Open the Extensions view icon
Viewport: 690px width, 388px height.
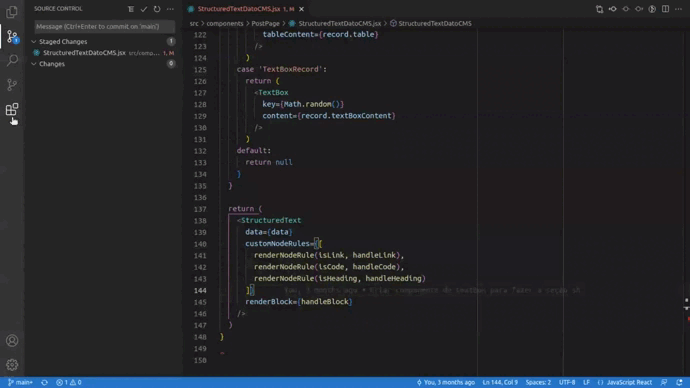(x=12, y=109)
